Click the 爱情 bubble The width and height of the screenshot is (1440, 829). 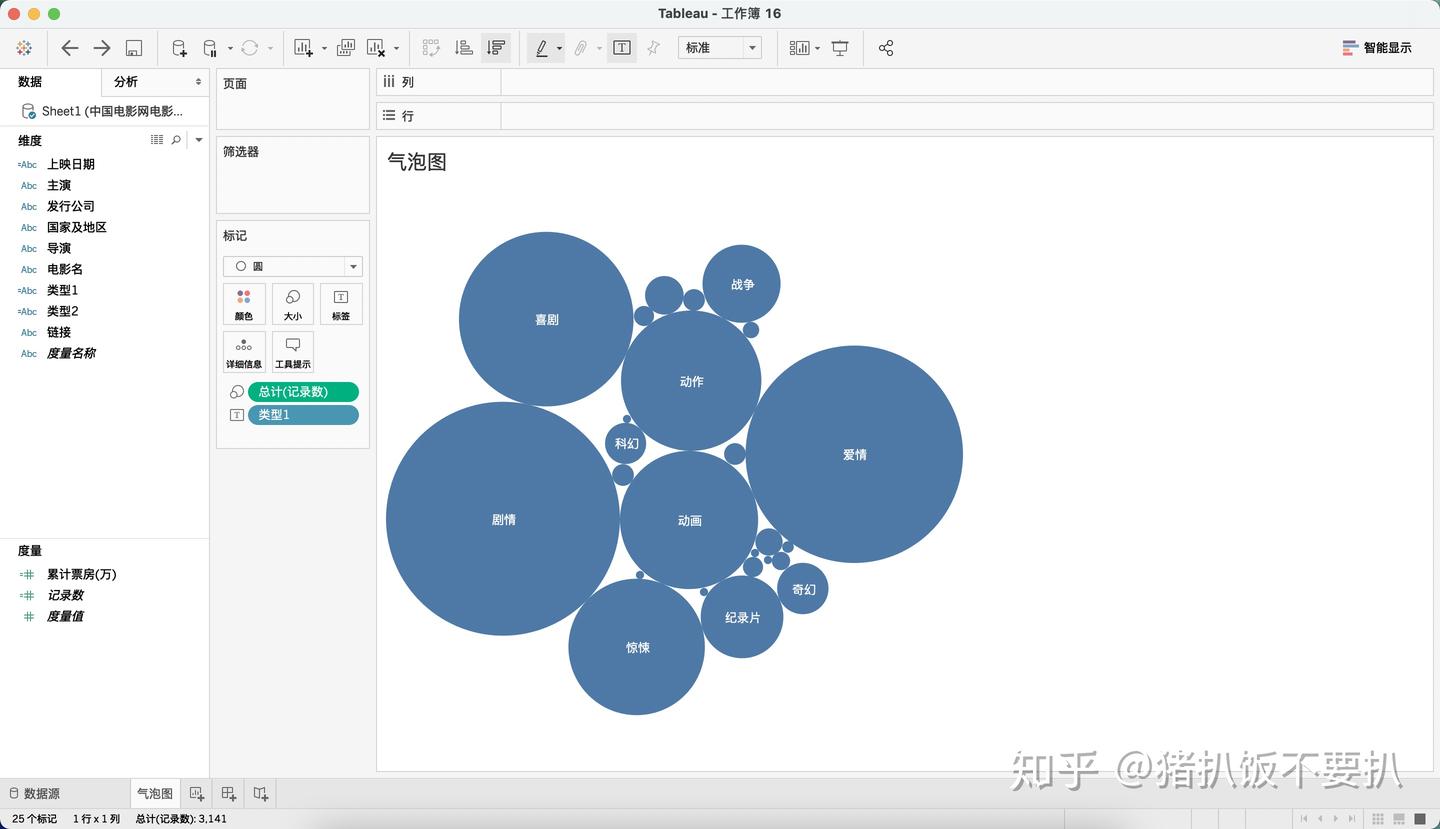[854, 454]
